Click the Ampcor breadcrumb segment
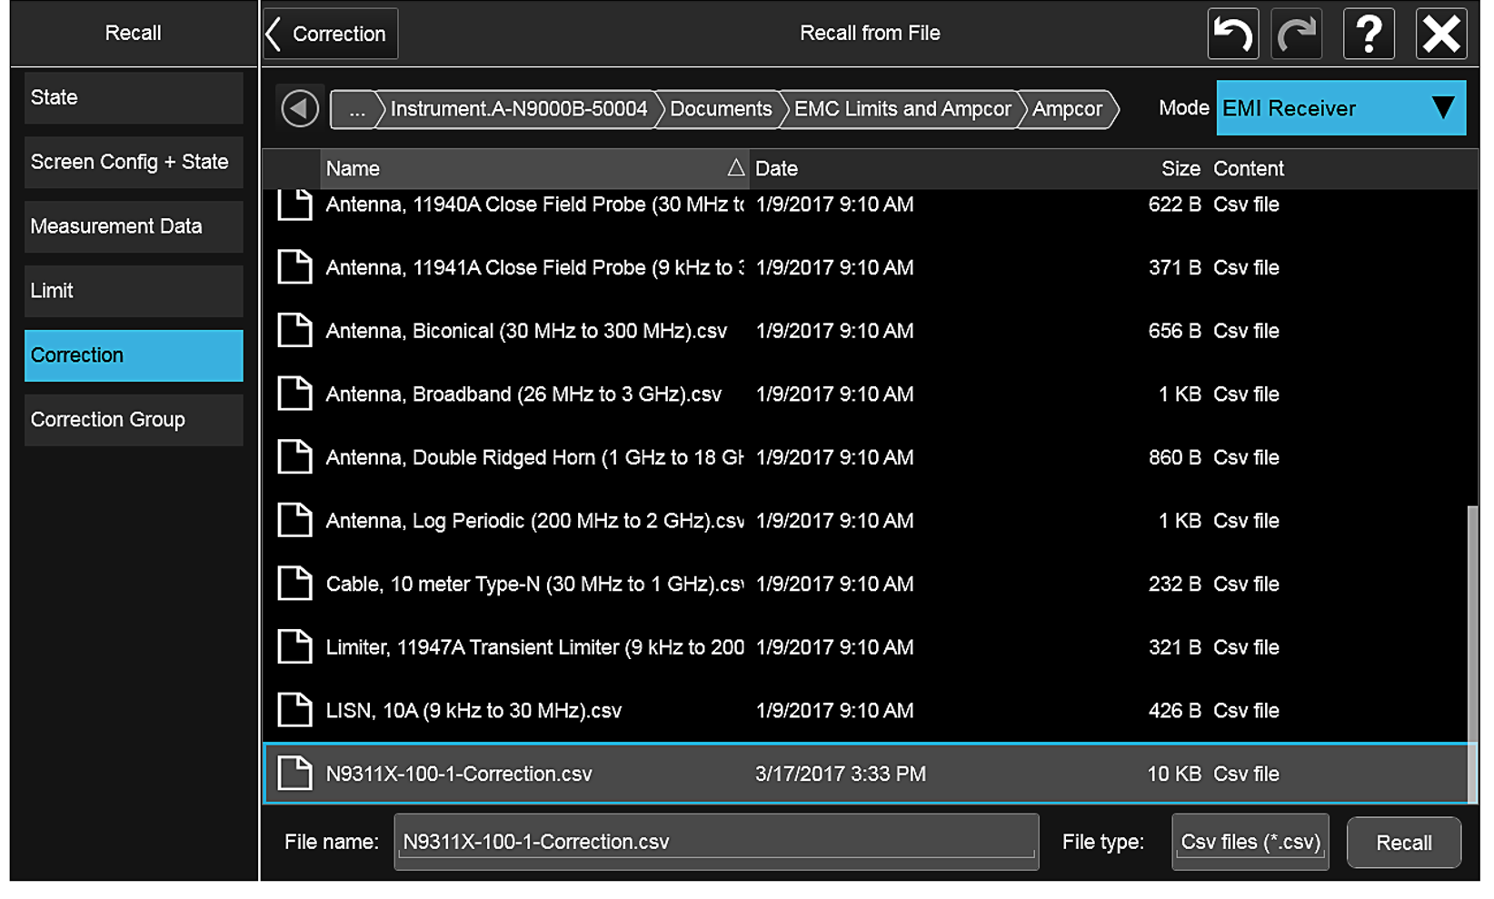This screenshot has height=899, width=1494. (x=1067, y=109)
